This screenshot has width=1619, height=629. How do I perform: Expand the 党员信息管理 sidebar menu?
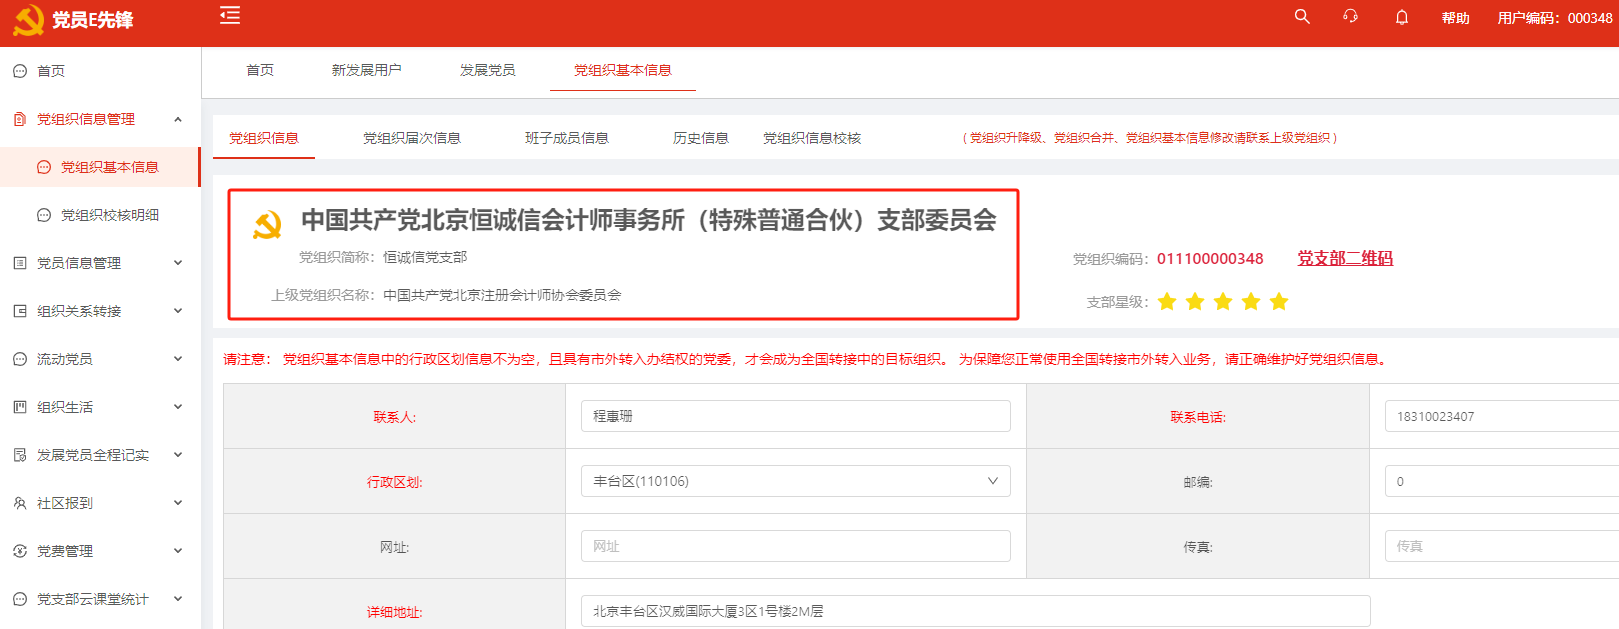(178, 263)
